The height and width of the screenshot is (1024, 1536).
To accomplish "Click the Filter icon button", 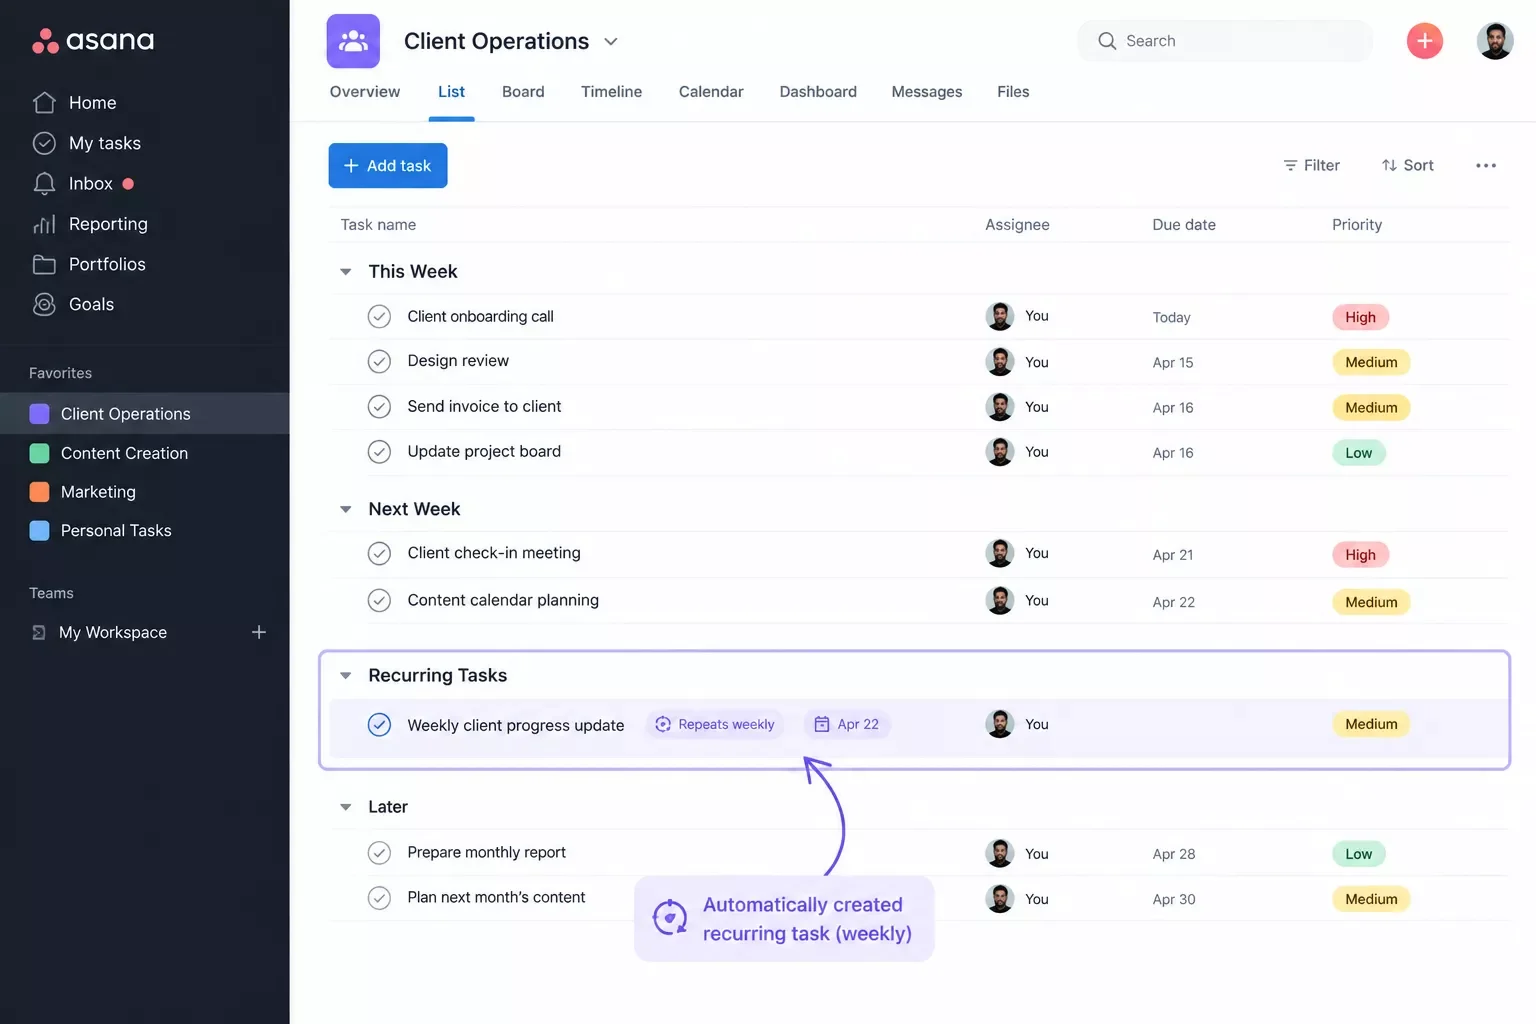I will 1311,166.
